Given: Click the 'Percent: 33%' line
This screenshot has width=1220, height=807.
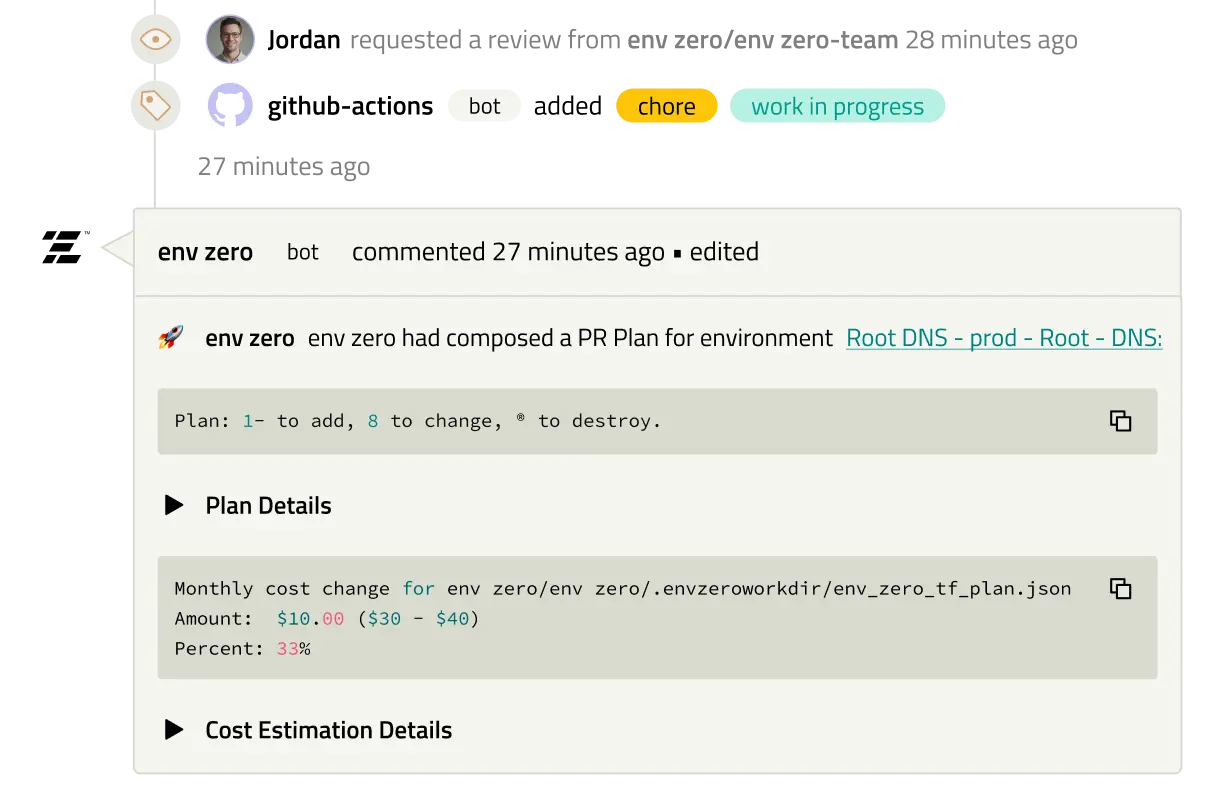Looking at the screenshot, I should click(x=243, y=649).
